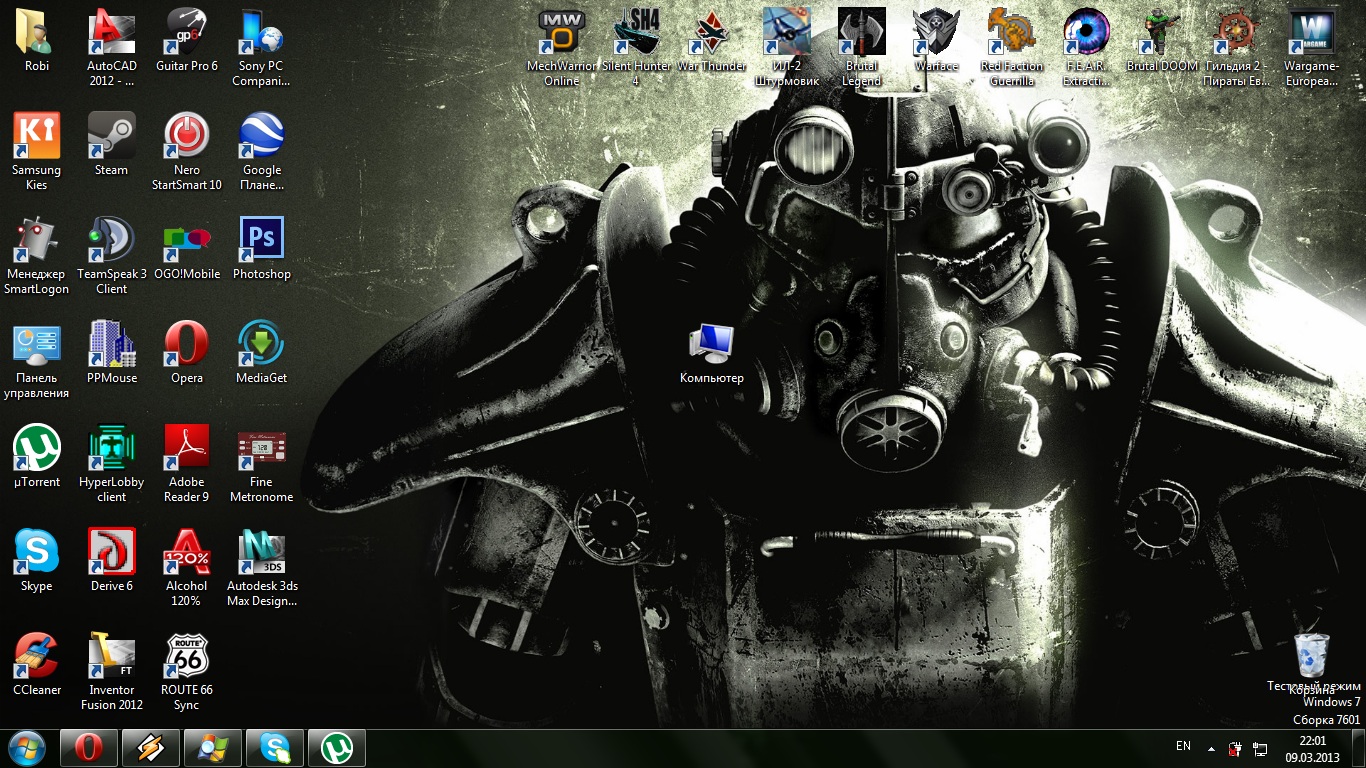Select the CCleaner desktop icon
1366x768 pixels.
coord(36,656)
